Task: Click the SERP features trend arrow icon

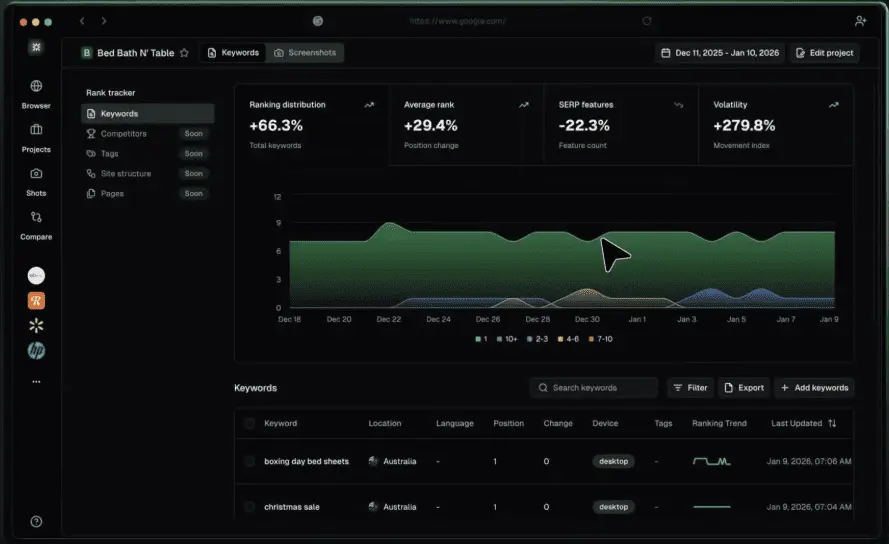Action: click(678, 105)
